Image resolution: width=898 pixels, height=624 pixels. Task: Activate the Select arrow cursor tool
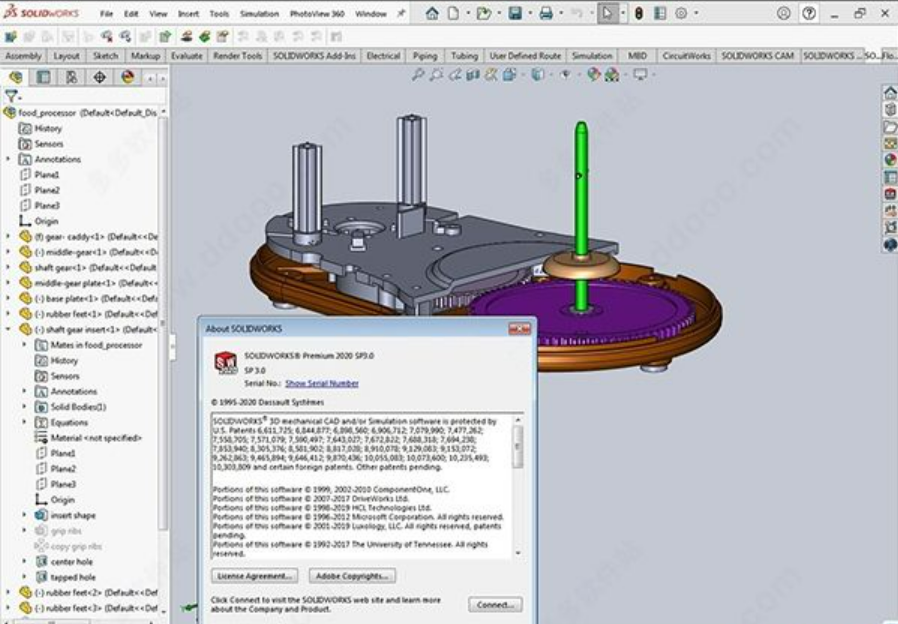(607, 13)
